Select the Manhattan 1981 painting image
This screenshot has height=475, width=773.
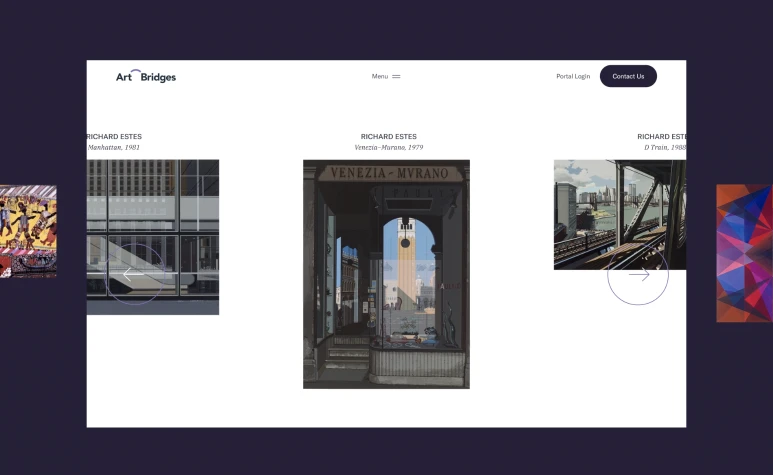(153, 237)
